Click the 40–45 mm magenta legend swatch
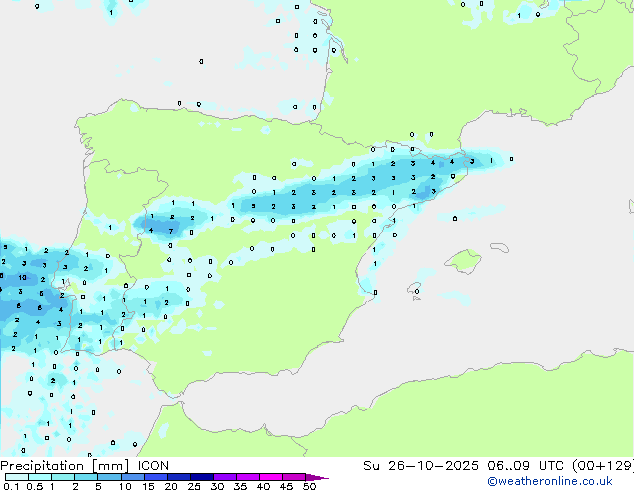 point(271,477)
